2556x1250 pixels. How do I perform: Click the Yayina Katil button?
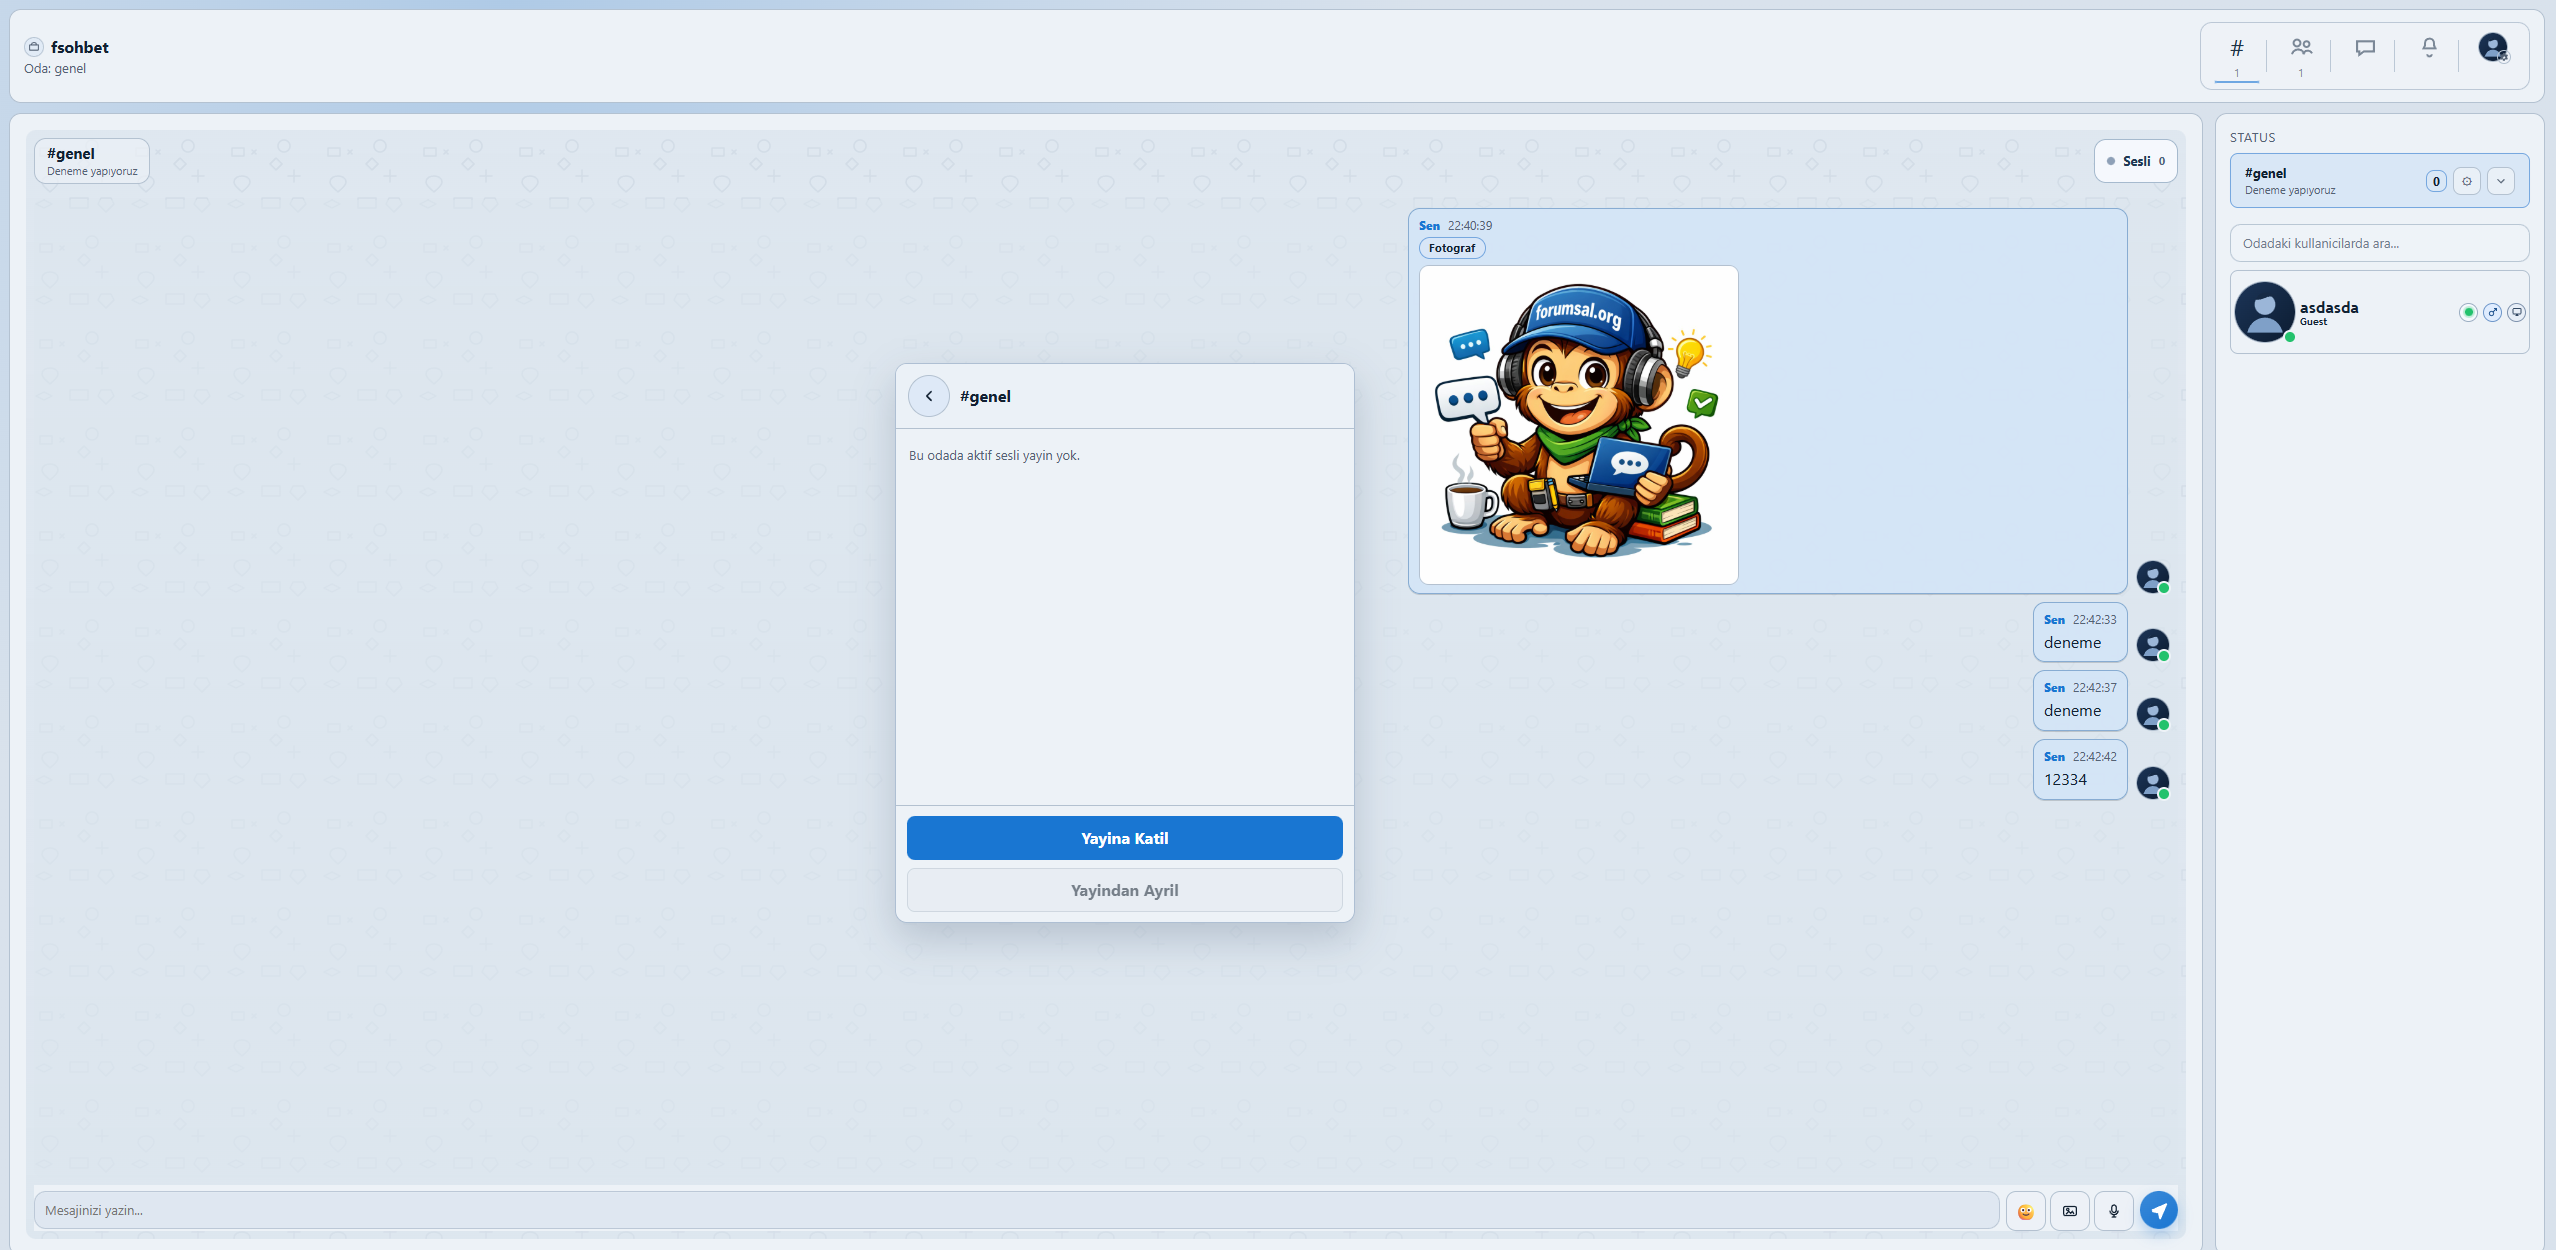tap(1124, 838)
